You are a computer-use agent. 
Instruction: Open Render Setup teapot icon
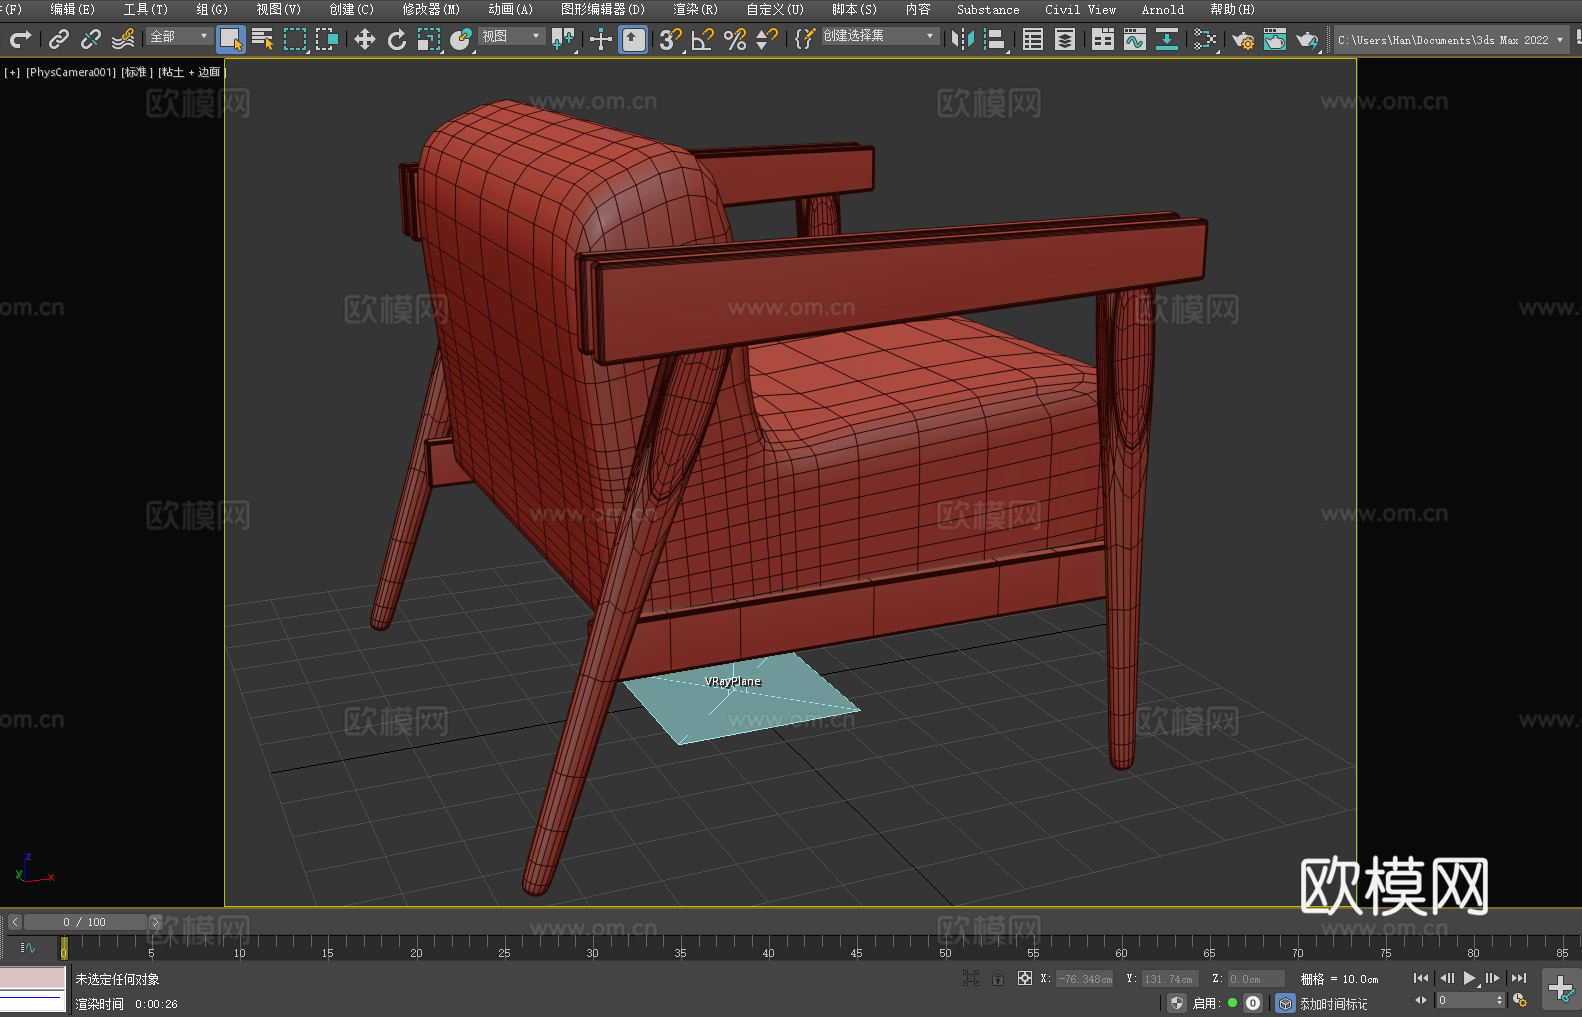pos(1243,39)
